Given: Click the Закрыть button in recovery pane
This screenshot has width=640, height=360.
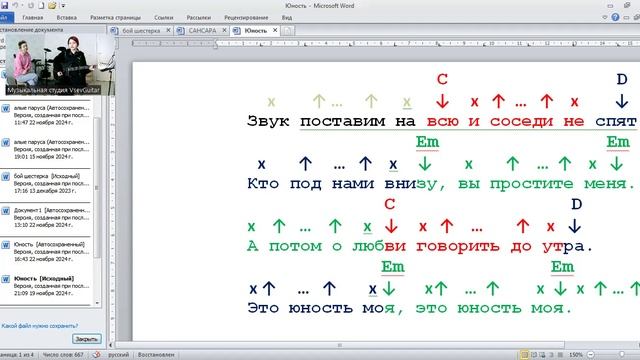Looking at the screenshot, I should click(87, 339).
